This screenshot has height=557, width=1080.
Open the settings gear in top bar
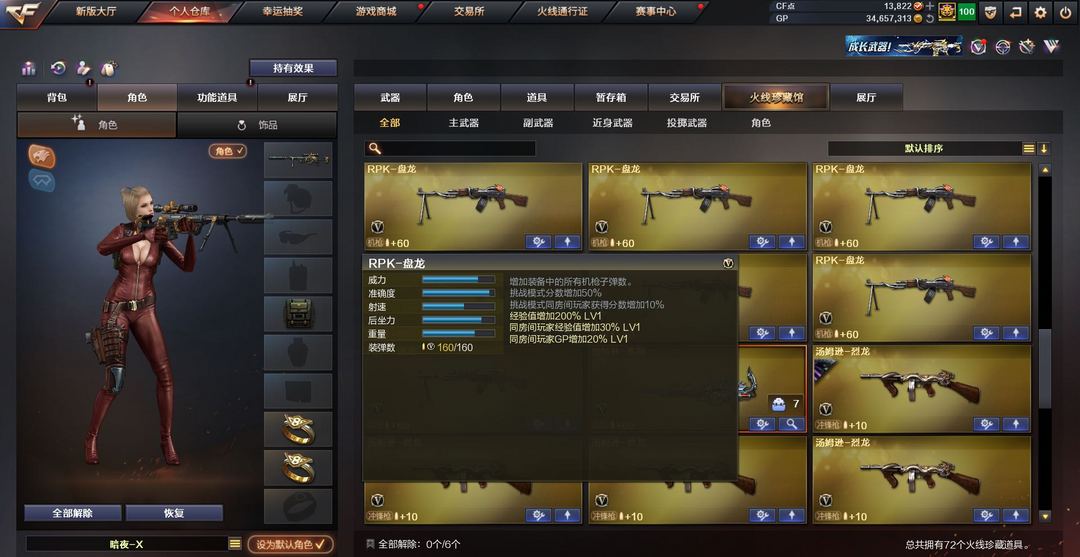1040,12
